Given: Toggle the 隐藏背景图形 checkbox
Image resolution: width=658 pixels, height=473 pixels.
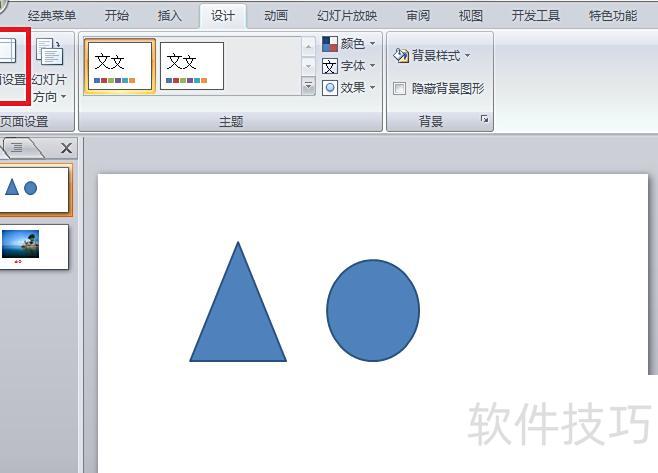Looking at the screenshot, I should (399, 89).
